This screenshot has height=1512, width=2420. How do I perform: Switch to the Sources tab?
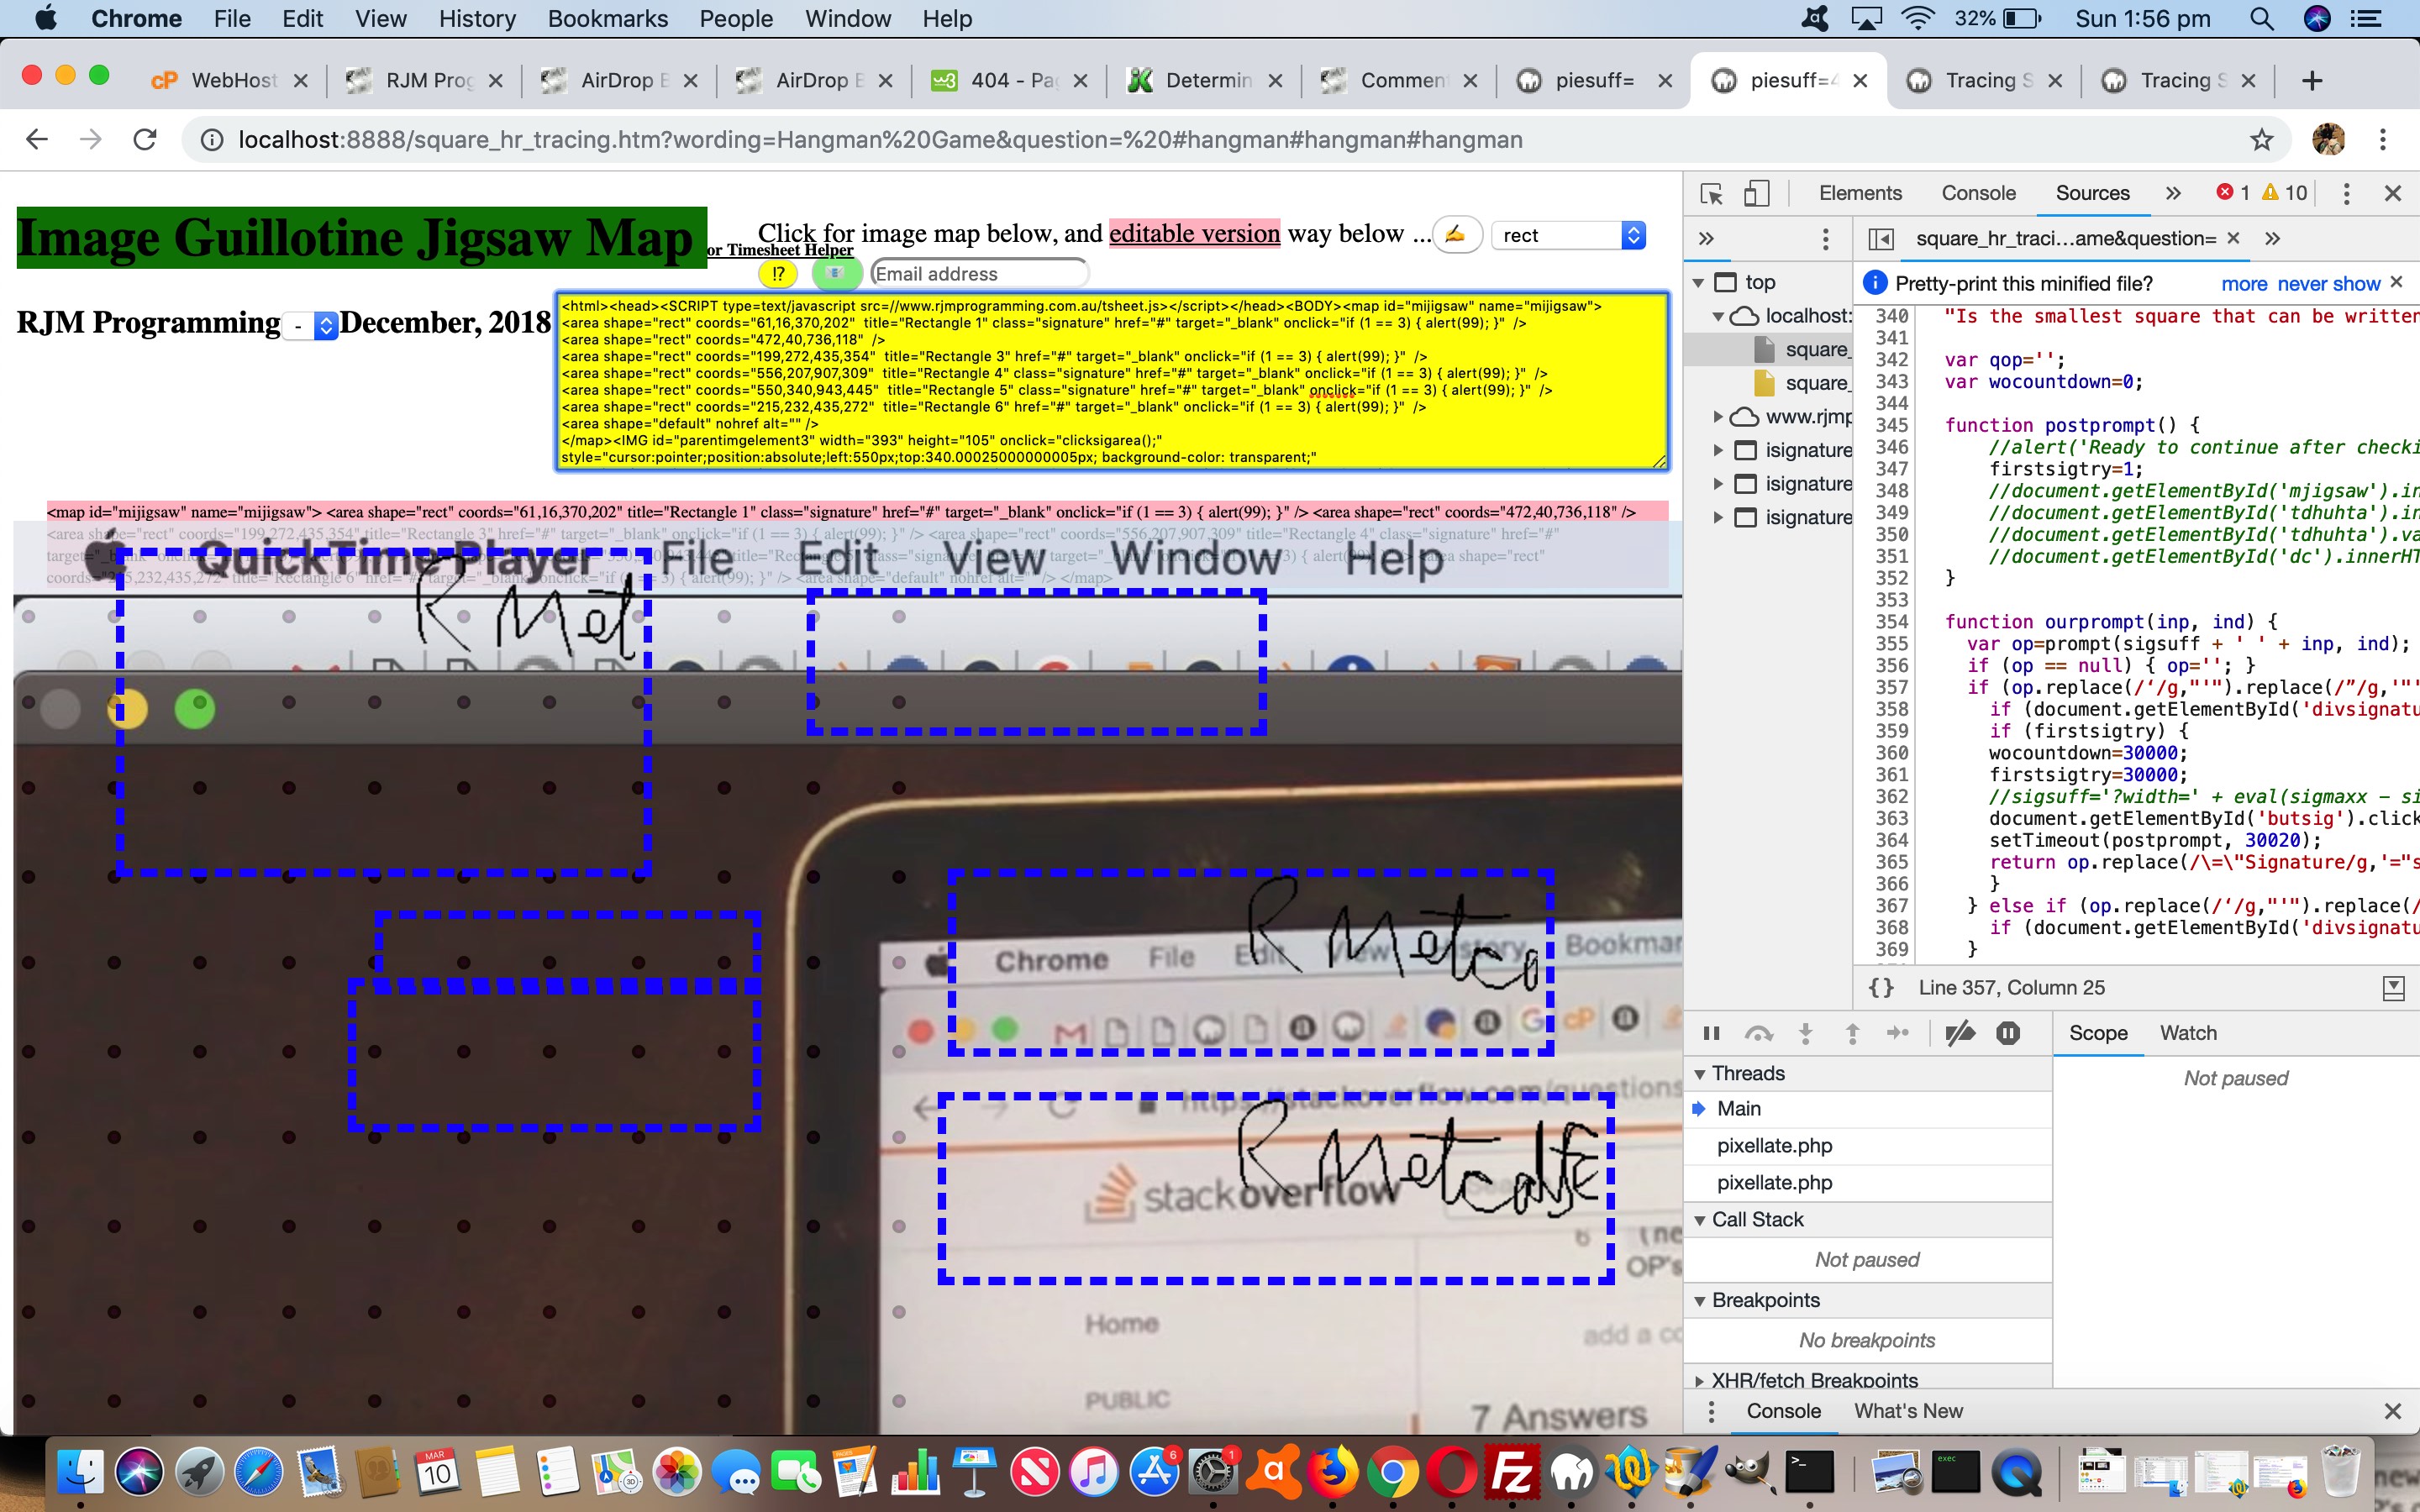click(x=2092, y=193)
